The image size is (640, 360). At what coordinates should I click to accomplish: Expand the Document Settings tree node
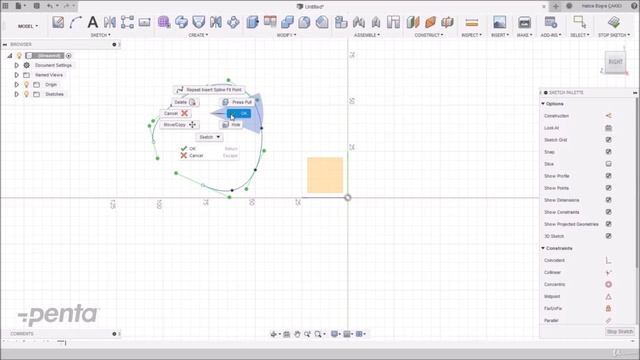coord(16,65)
